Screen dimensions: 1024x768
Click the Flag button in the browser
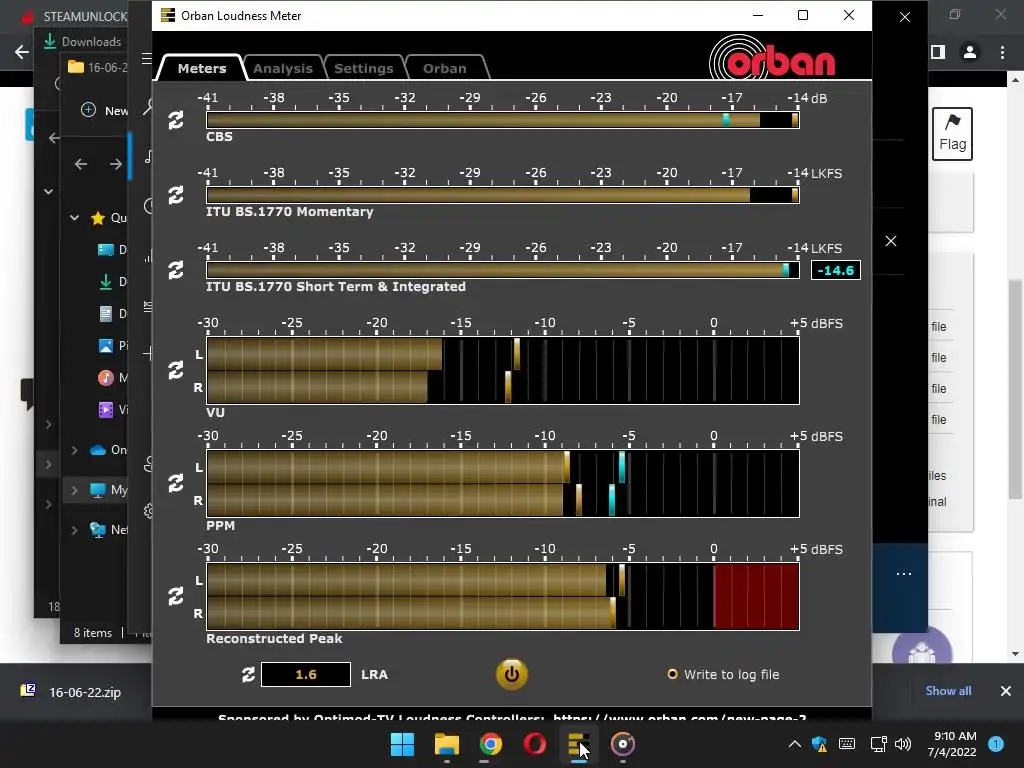(x=952, y=134)
